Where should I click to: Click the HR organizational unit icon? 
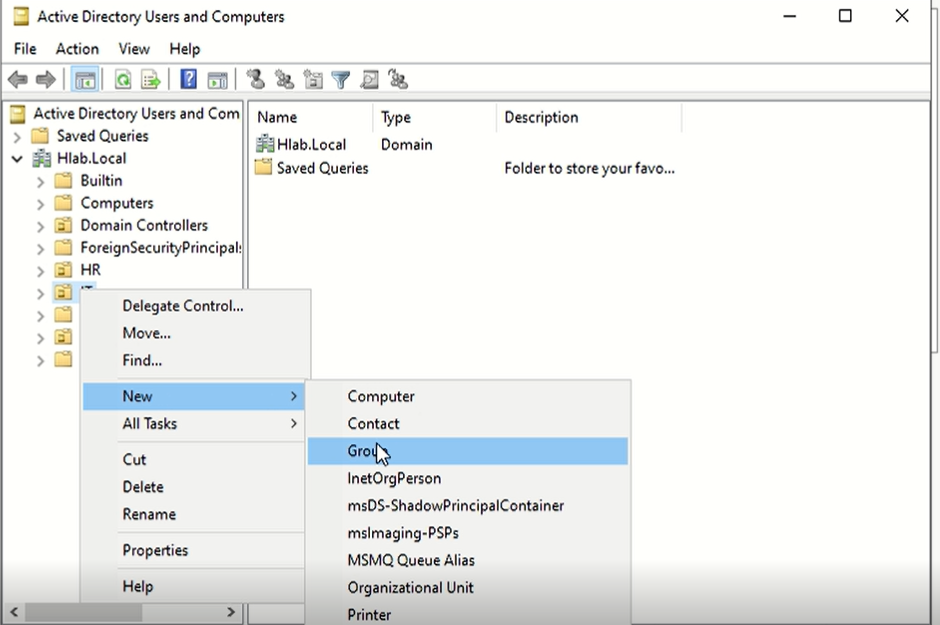[x=63, y=270]
